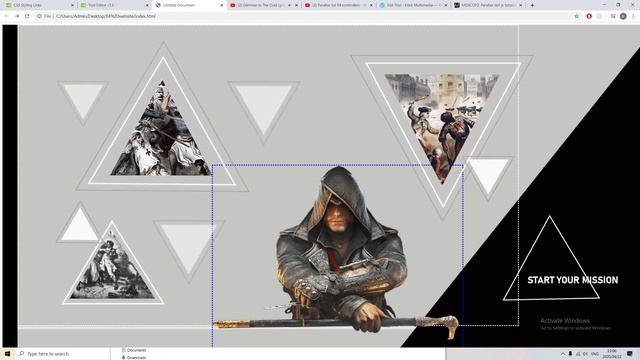Click the START YOUR MISSION link

573,280
